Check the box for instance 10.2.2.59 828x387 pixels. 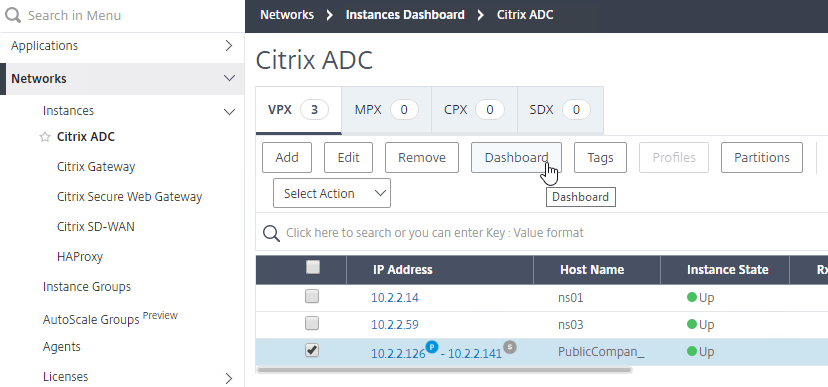[x=312, y=323]
